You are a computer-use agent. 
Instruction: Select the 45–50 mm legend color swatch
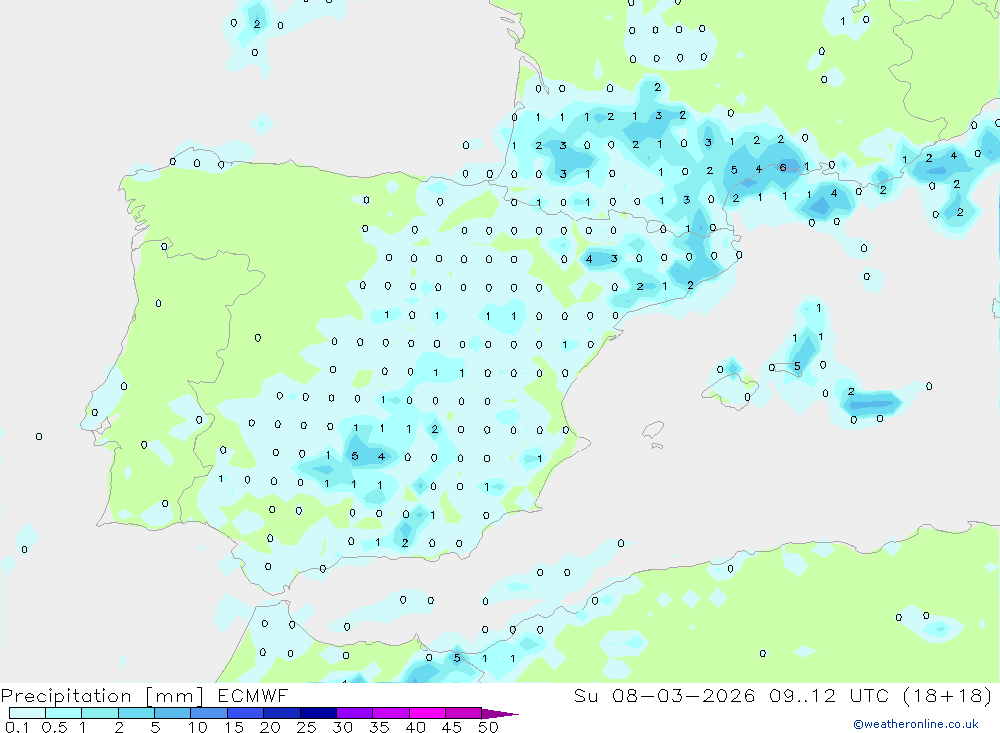point(464,713)
